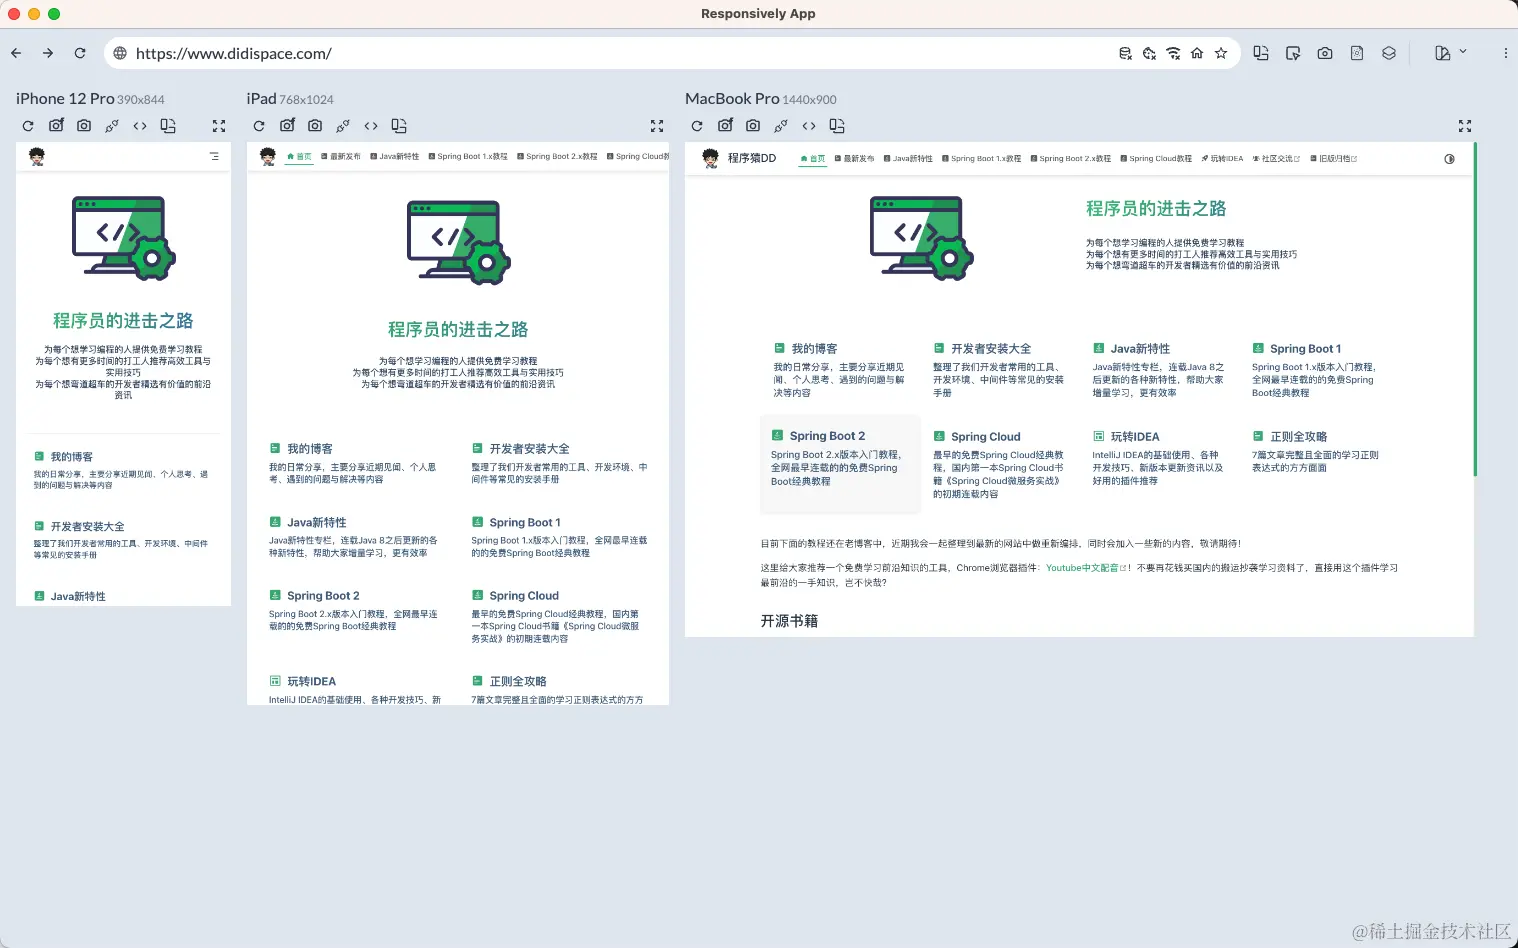Toggle event mirroring plug for iPhone 12 Pro
The image size is (1518, 948).
point(112,126)
